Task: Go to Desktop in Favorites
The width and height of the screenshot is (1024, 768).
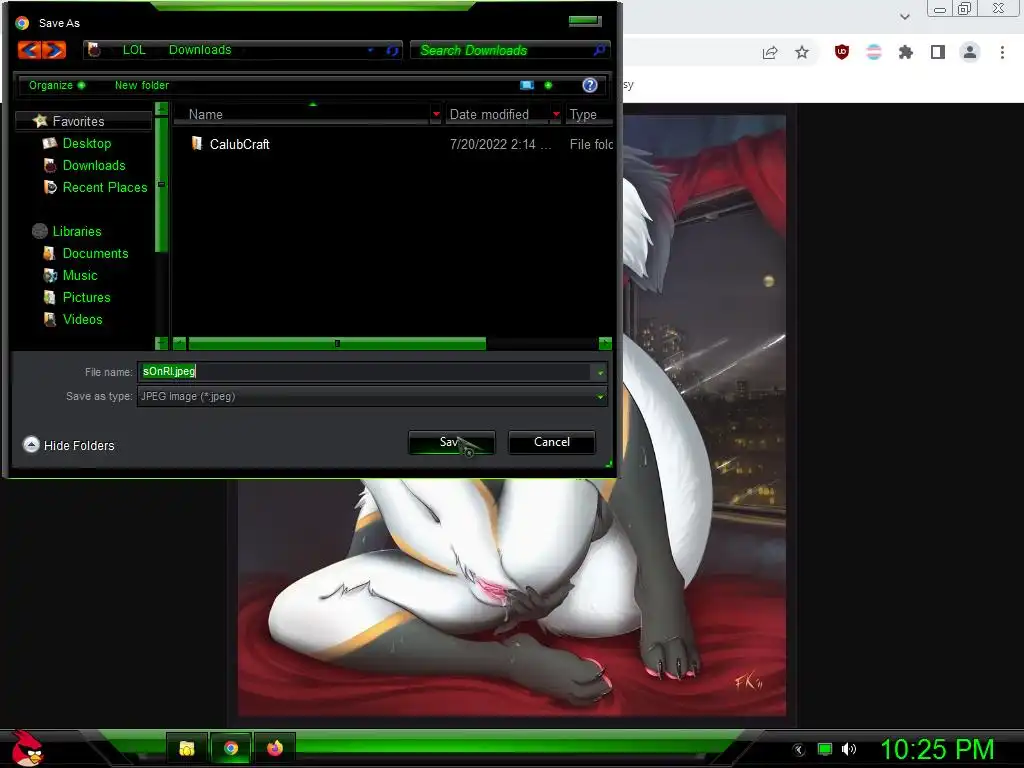Action: 87,144
